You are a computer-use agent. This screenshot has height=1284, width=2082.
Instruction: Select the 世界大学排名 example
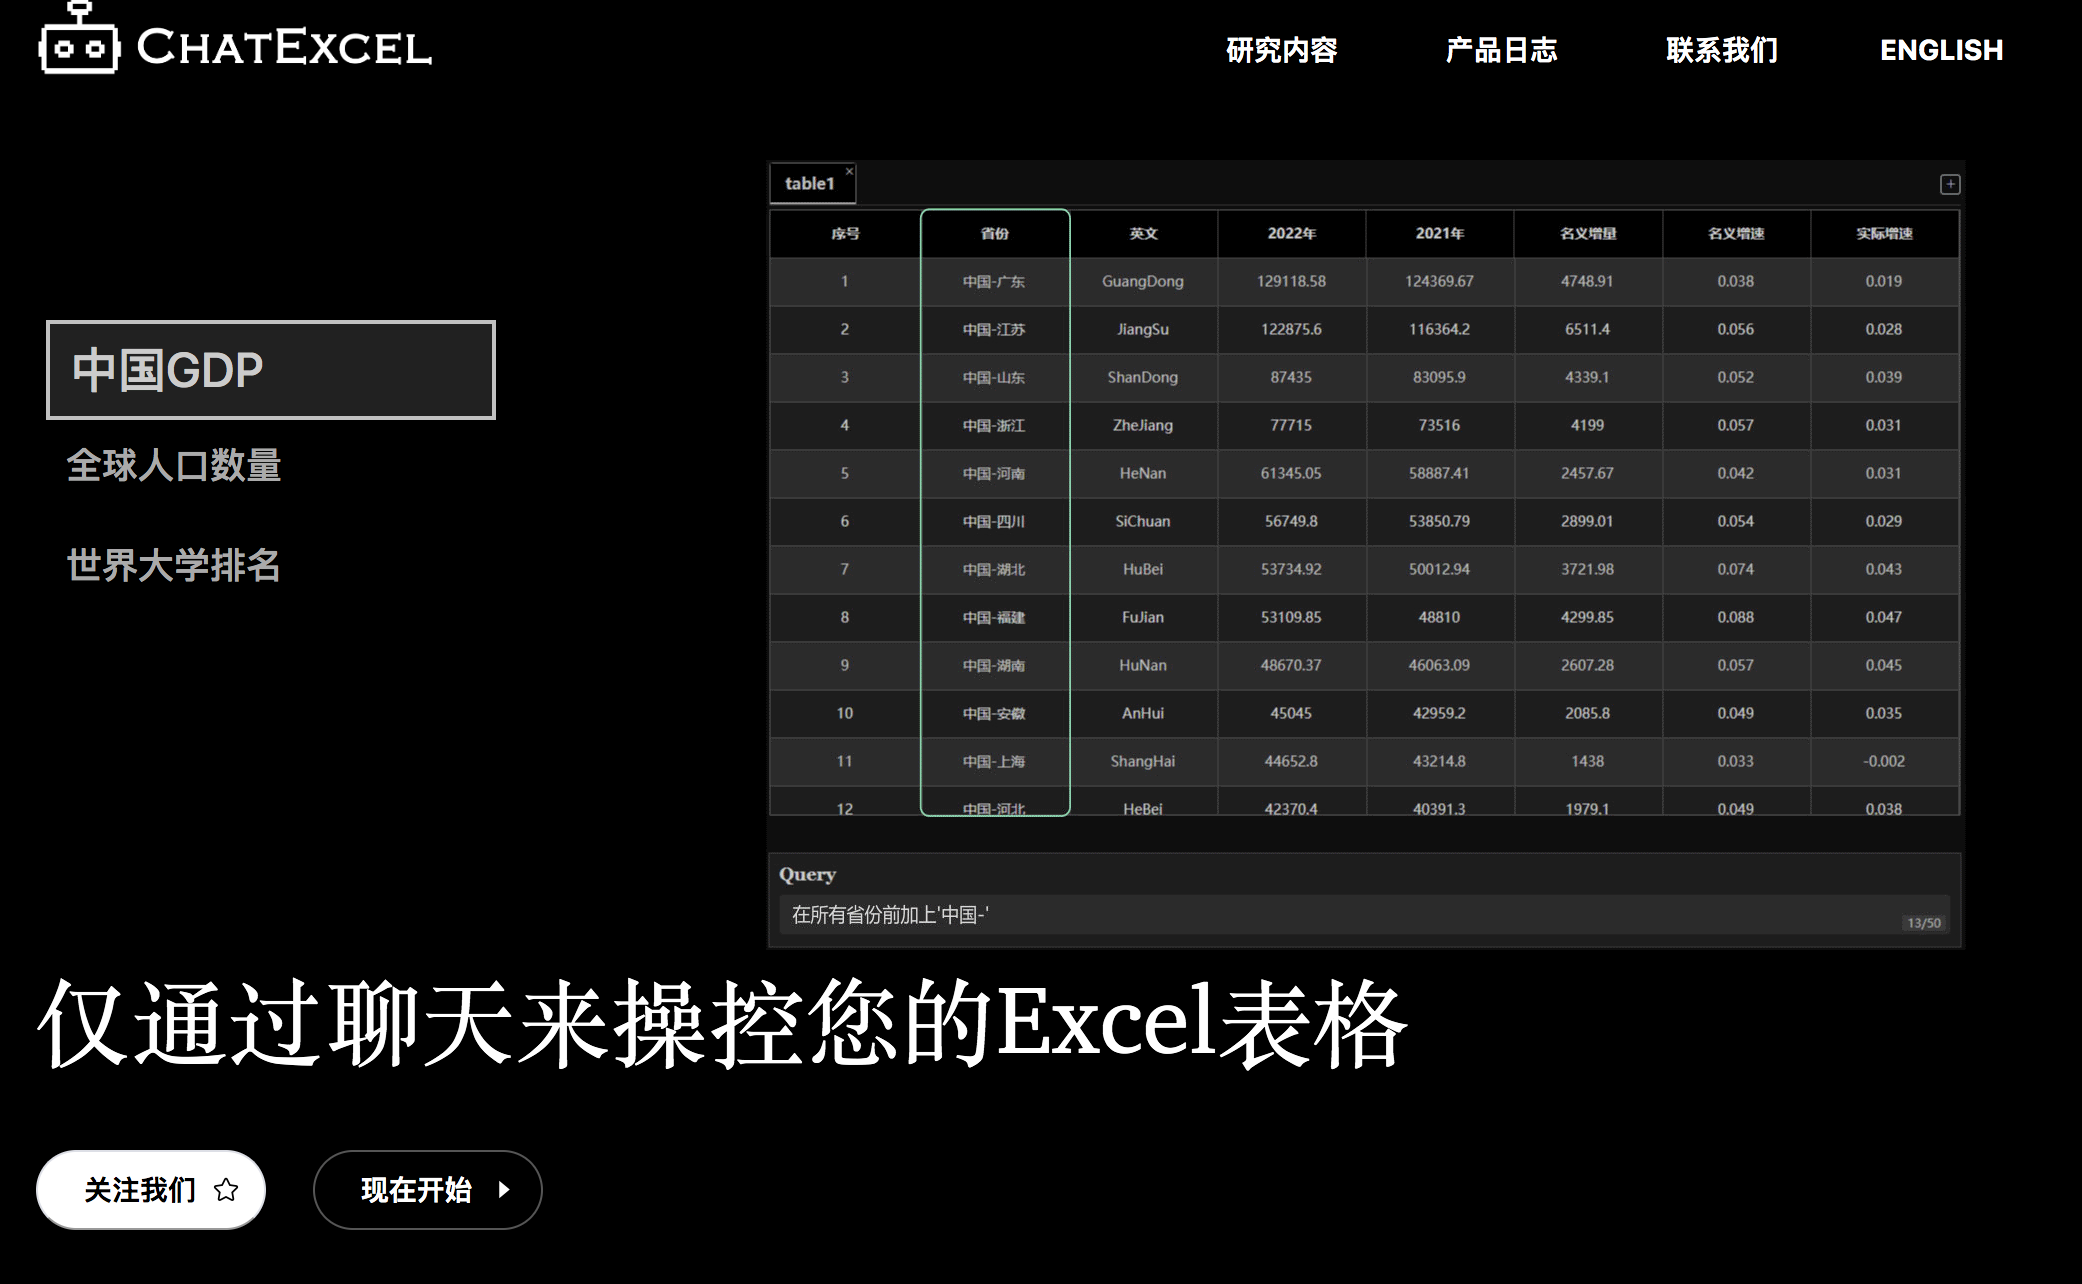pos(174,566)
